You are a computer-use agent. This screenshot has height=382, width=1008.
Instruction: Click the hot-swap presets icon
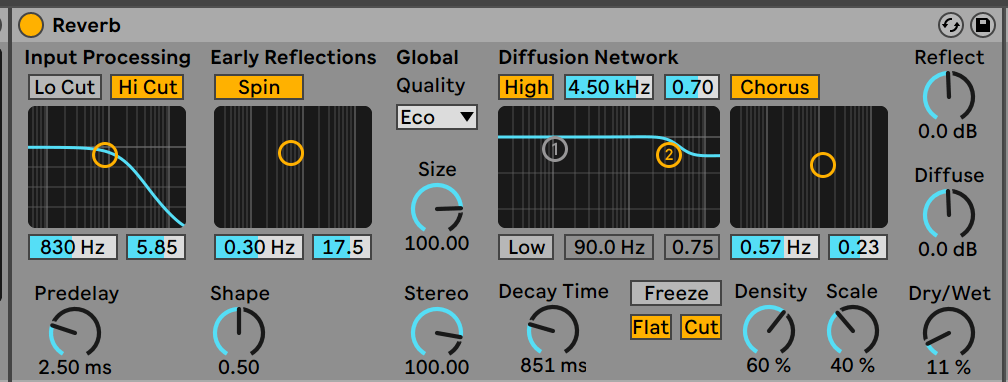951,26
